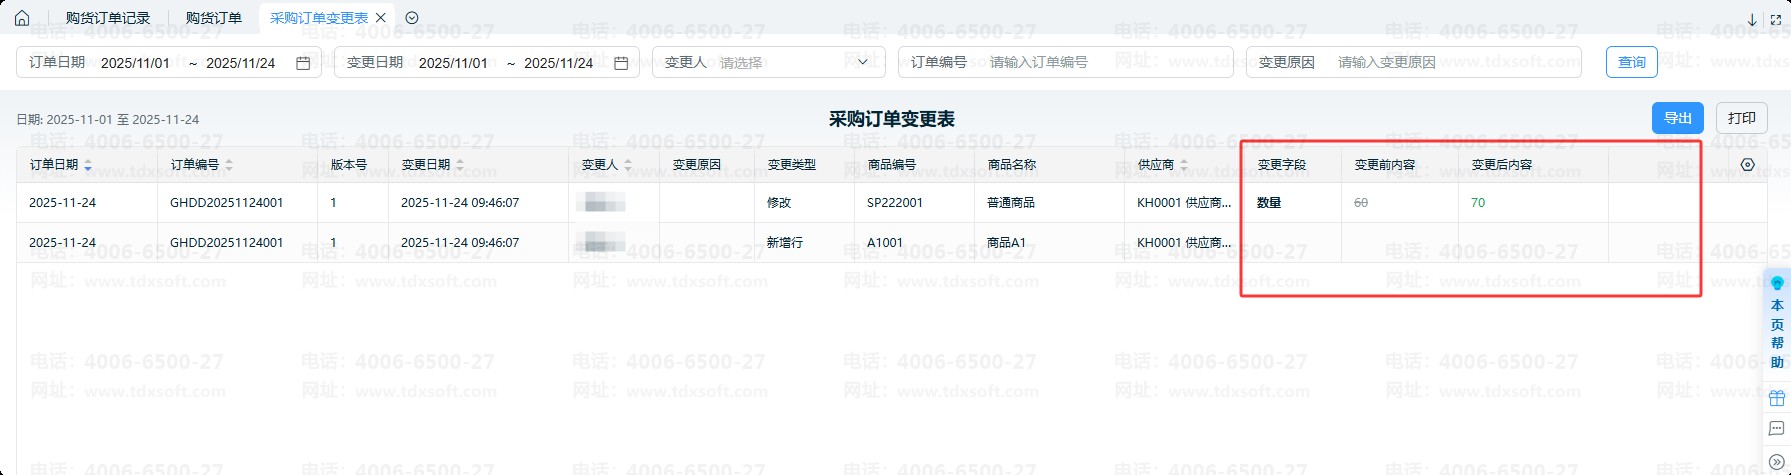
Task: Click the 导出 export button
Action: 1677,118
